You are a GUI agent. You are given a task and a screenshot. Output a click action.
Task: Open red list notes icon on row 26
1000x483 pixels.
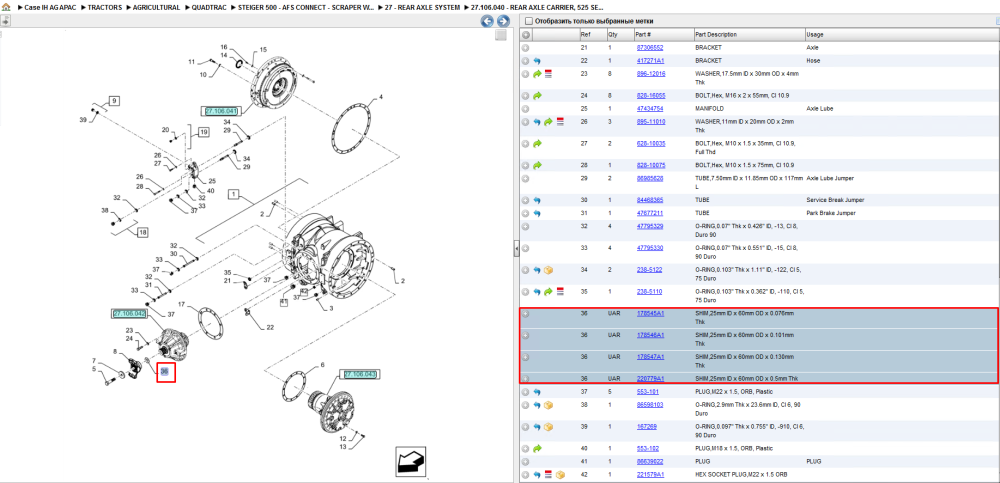[x=559, y=121]
